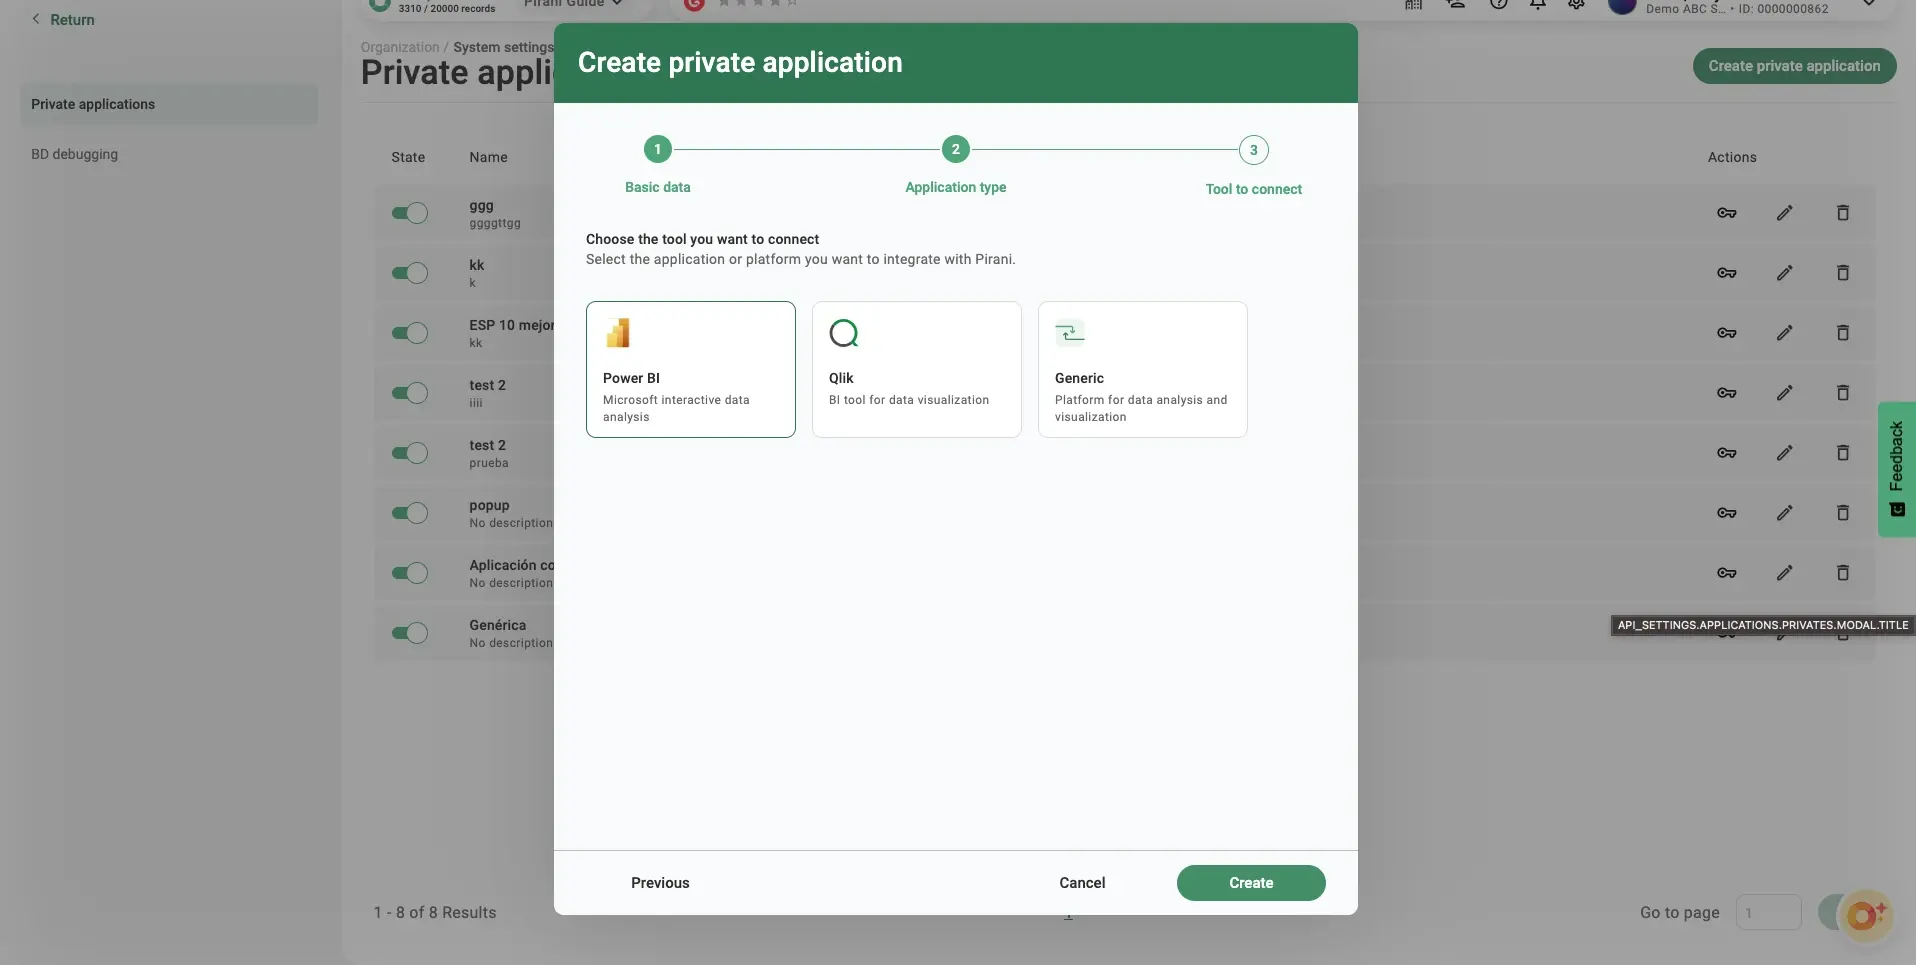Image resolution: width=1916 pixels, height=965 pixels.
Task: Edit the kk application with pencil icon
Action: [x=1784, y=273]
